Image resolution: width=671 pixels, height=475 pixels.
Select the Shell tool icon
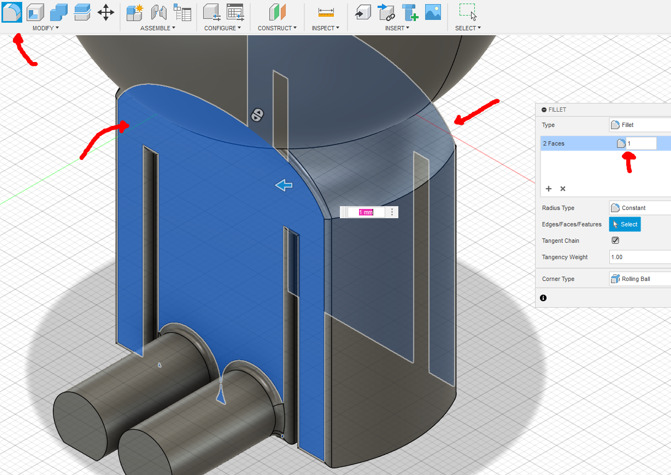click(35, 12)
